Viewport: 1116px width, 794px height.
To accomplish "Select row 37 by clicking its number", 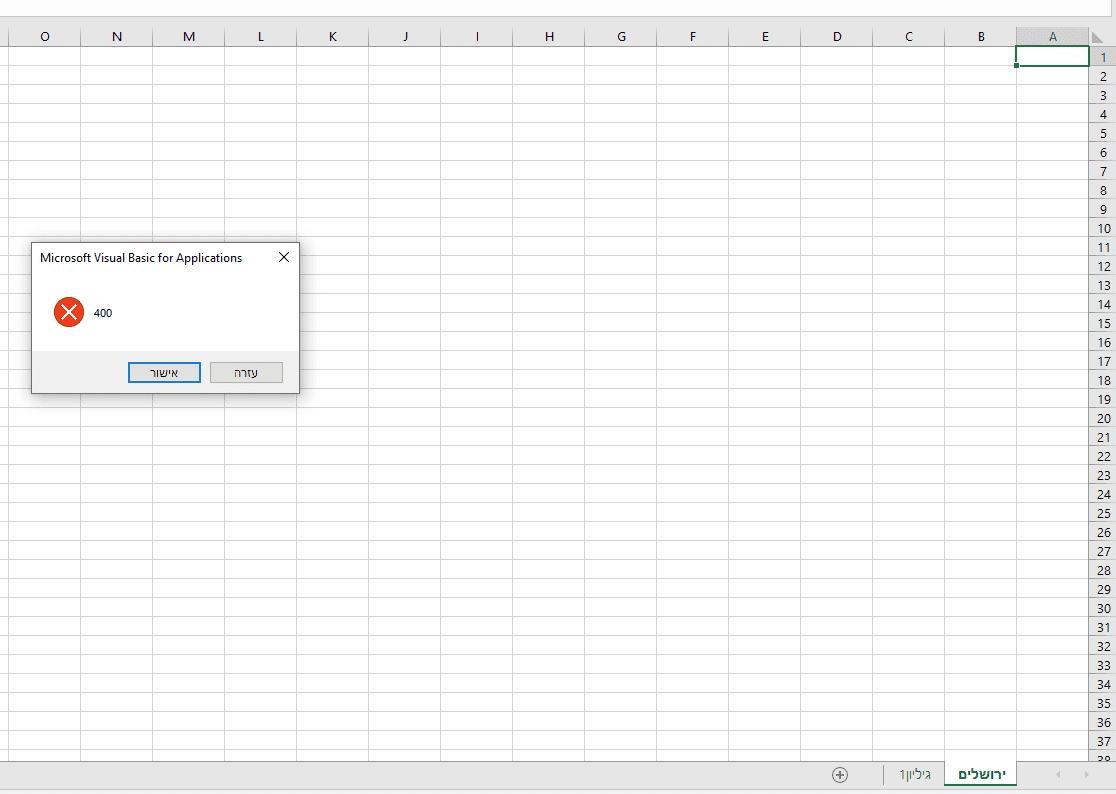I will (x=1103, y=741).
